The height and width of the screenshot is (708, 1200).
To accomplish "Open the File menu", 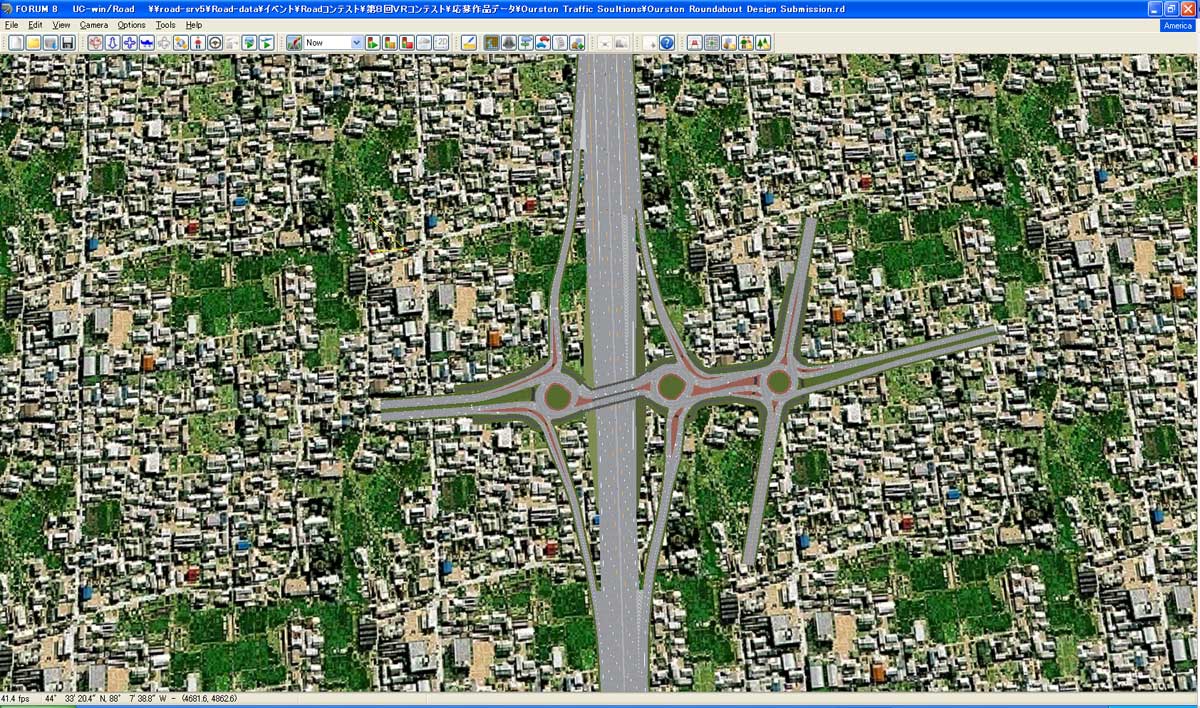I will [11, 24].
